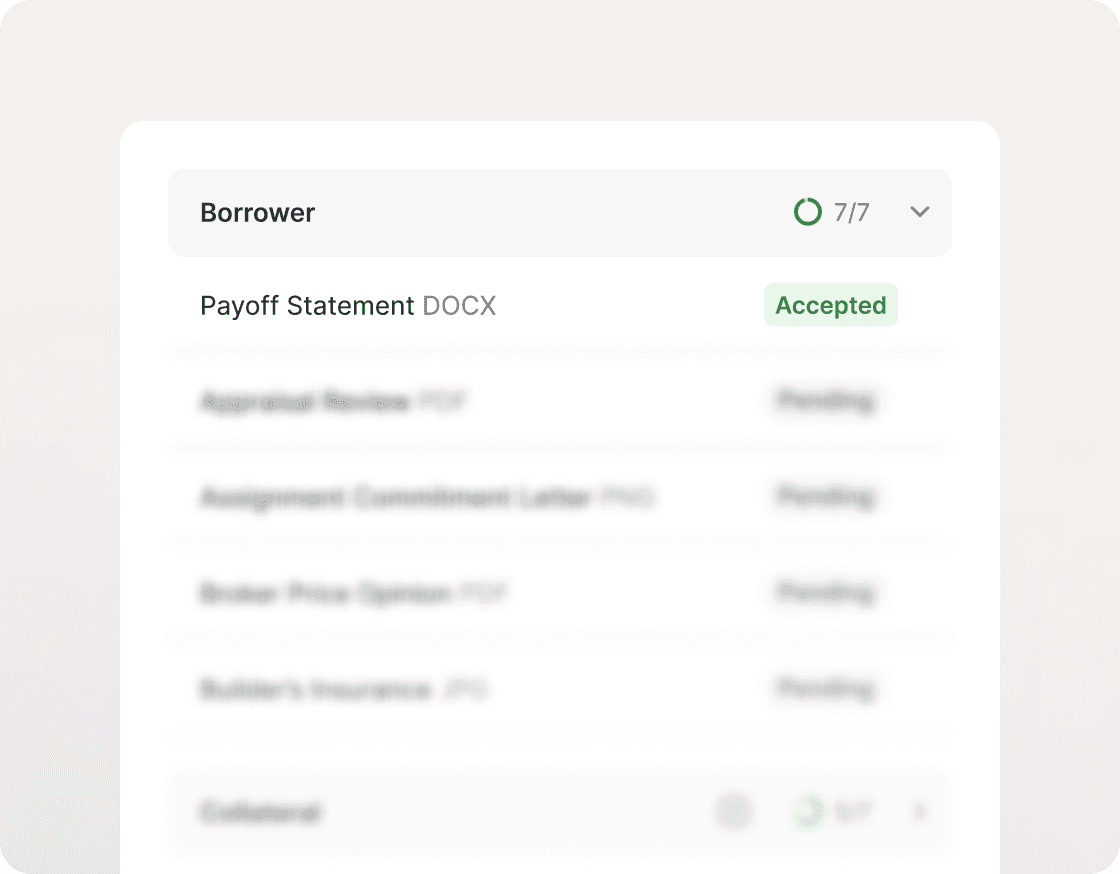Click the Borrower progress ring icon
Viewport: 1120px width, 874px height.
(x=807, y=212)
